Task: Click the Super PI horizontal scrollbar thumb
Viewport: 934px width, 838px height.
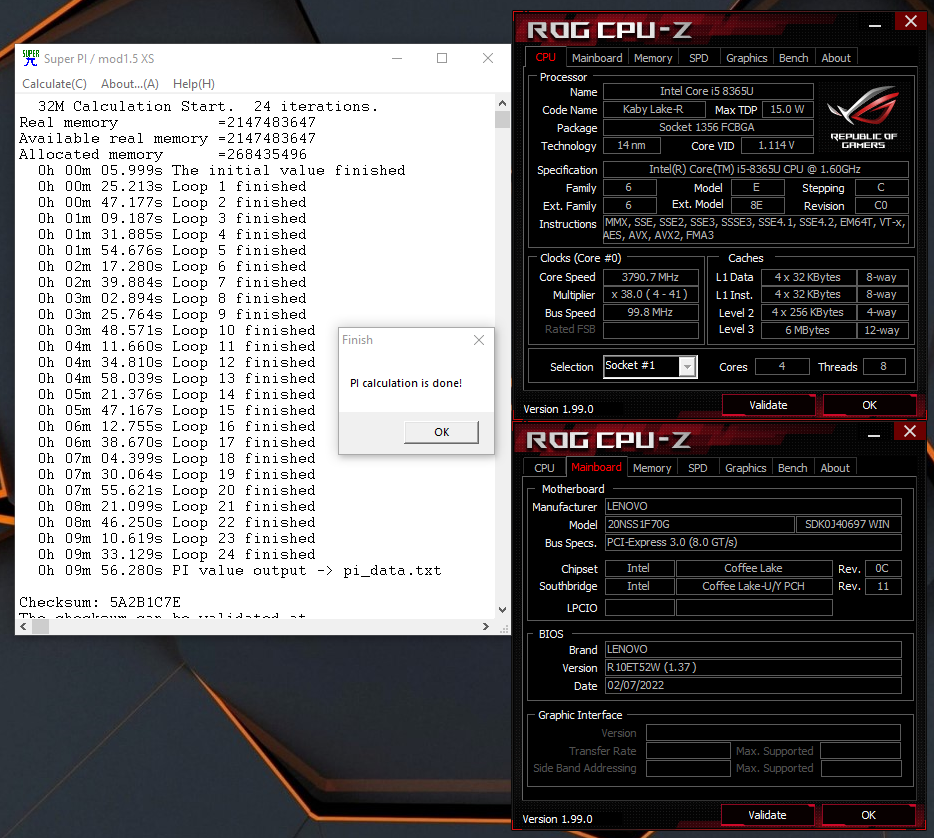Action: [40, 627]
